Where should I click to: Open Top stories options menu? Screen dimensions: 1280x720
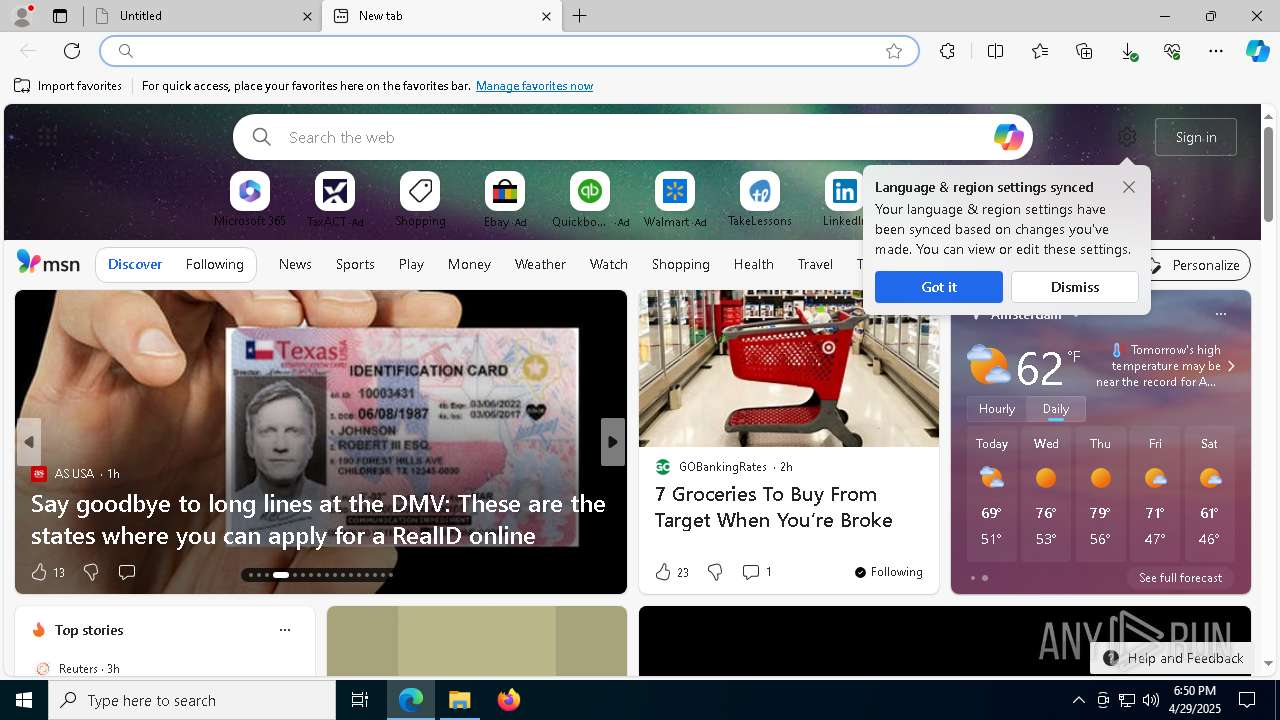285,630
